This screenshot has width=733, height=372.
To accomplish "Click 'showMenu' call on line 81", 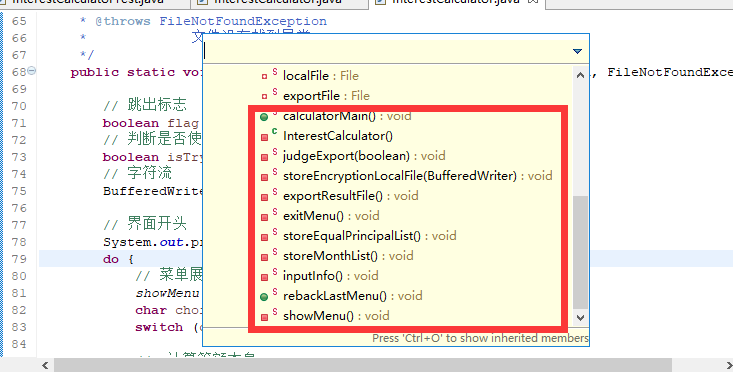I will pos(167,293).
